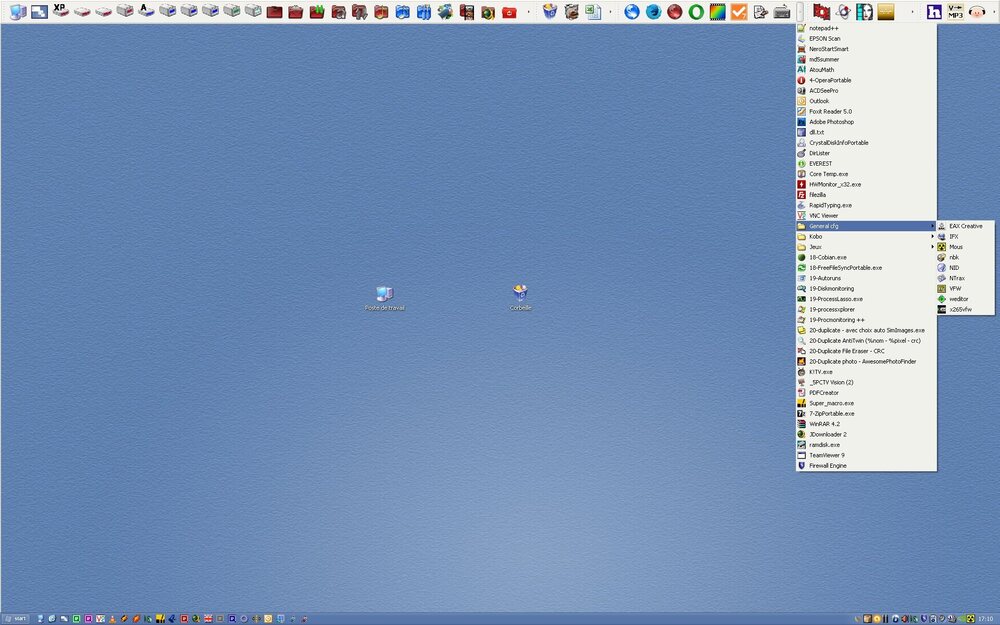This screenshot has width=1000, height=625.
Task: Select EAX Creative in the submenu
Action: [x=965, y=226]
